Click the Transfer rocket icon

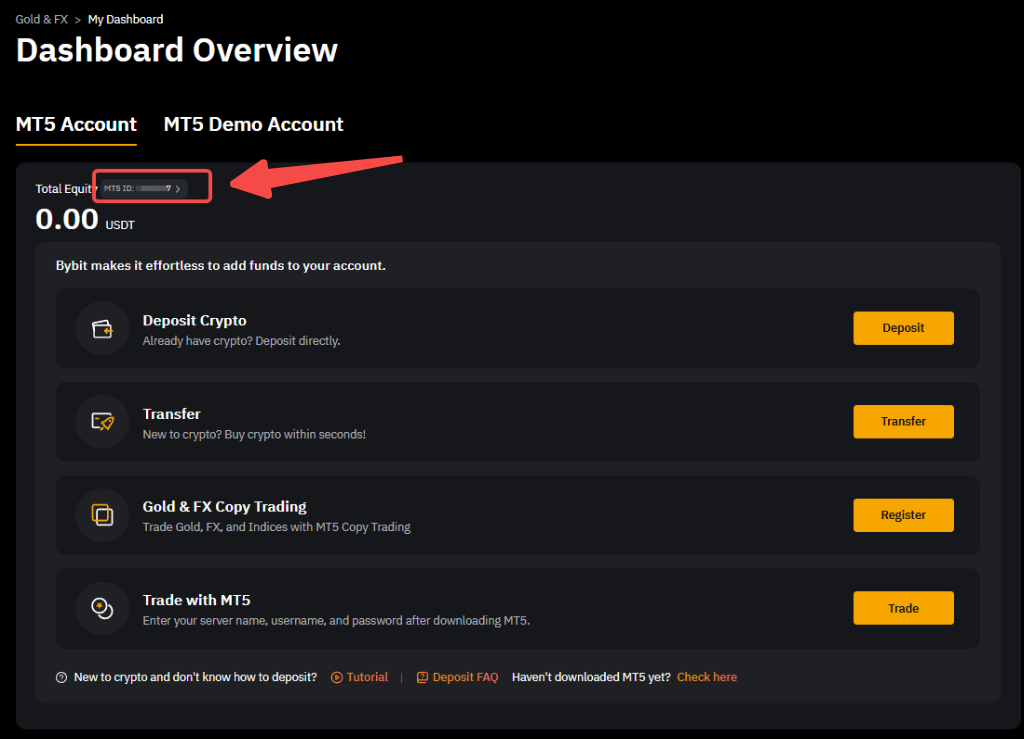102,422
